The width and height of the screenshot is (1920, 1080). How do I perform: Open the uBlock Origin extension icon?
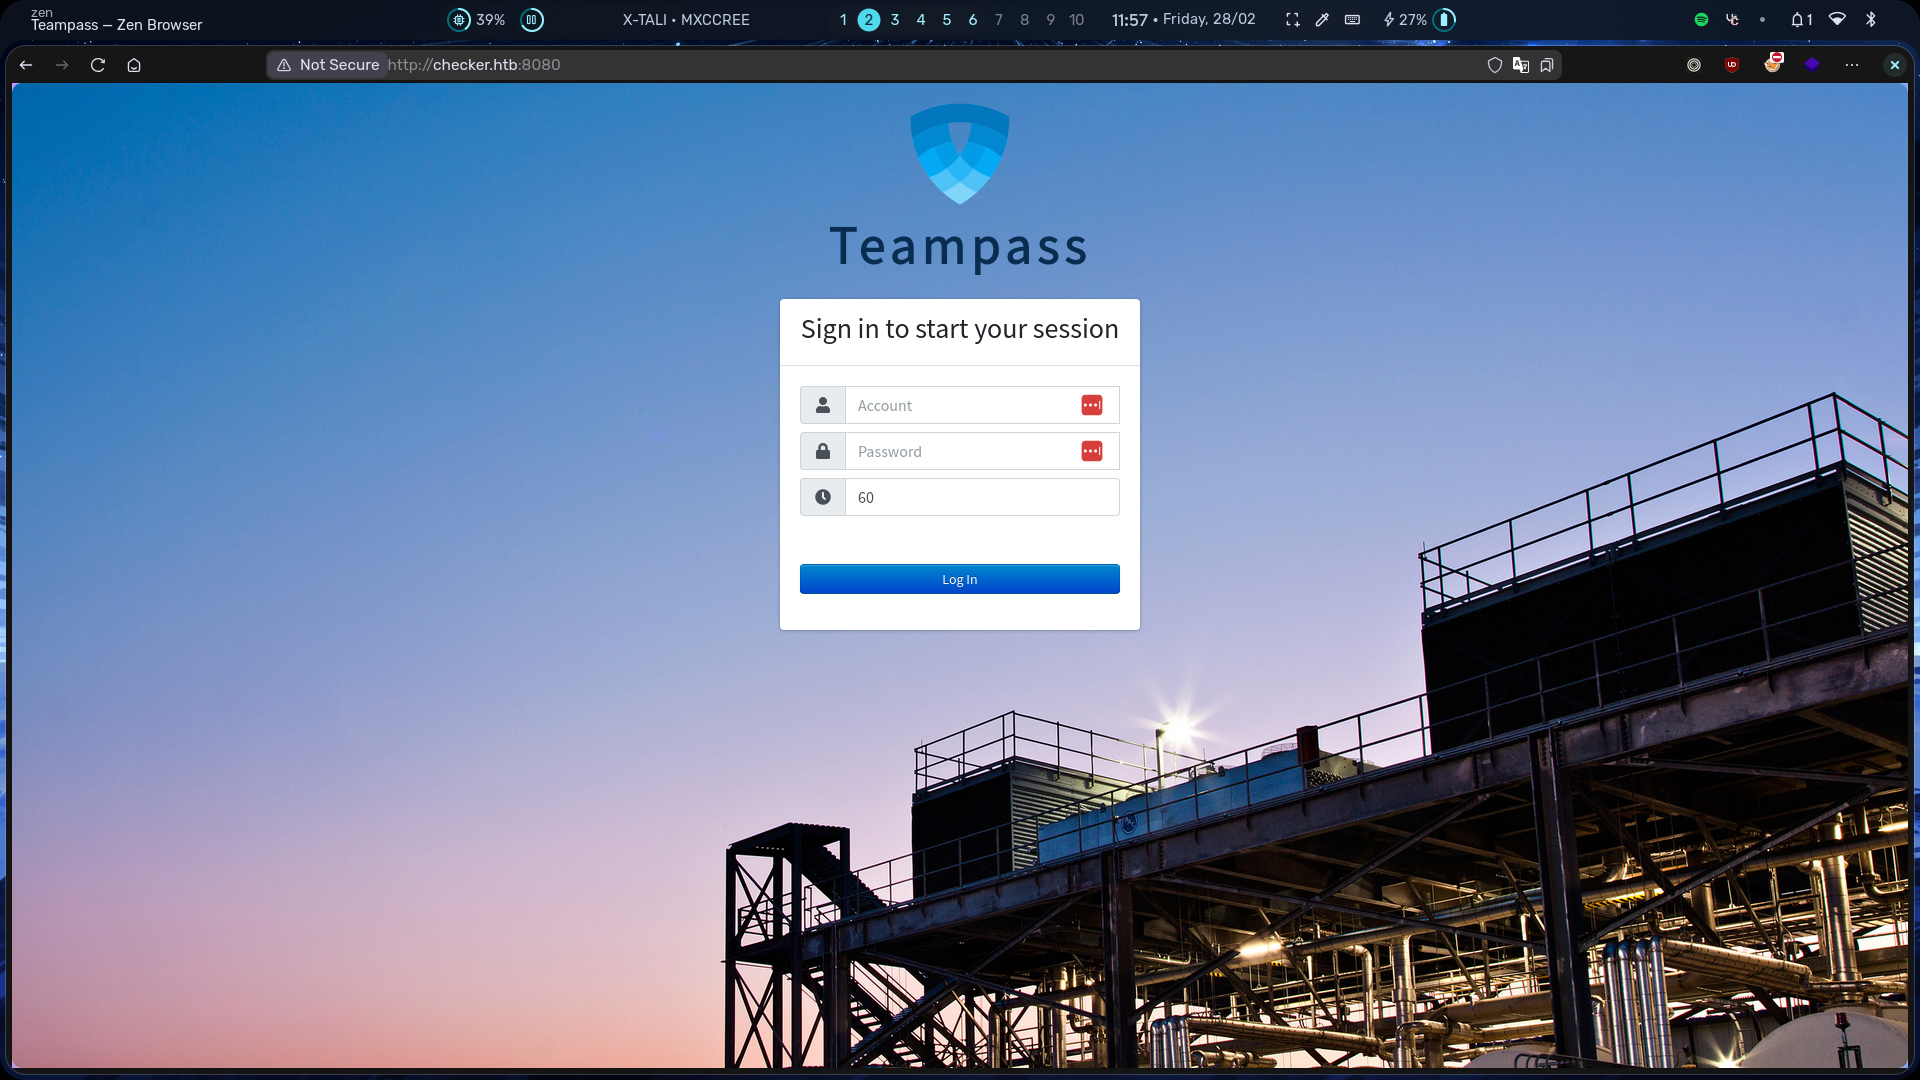pos(1732,65)
